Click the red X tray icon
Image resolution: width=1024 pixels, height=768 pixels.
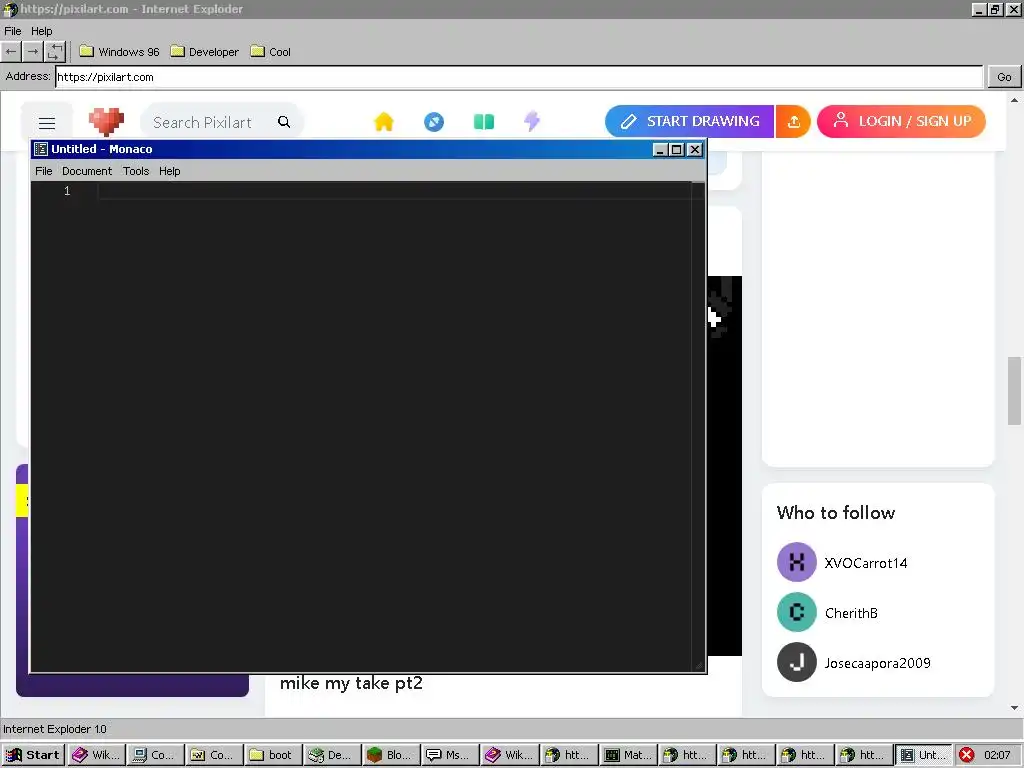click(x=967, y=755)
